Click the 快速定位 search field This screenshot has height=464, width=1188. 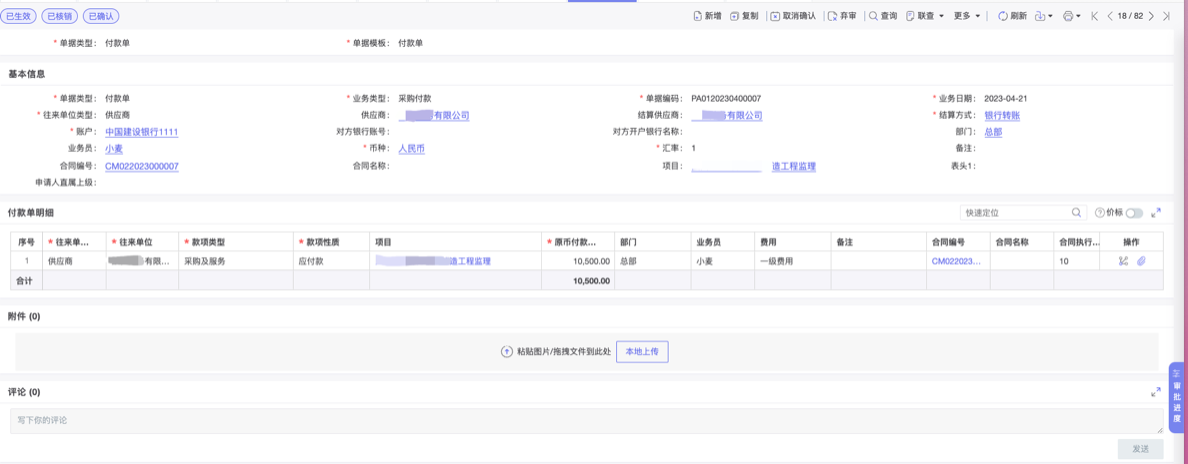[x=1015, y=213]
